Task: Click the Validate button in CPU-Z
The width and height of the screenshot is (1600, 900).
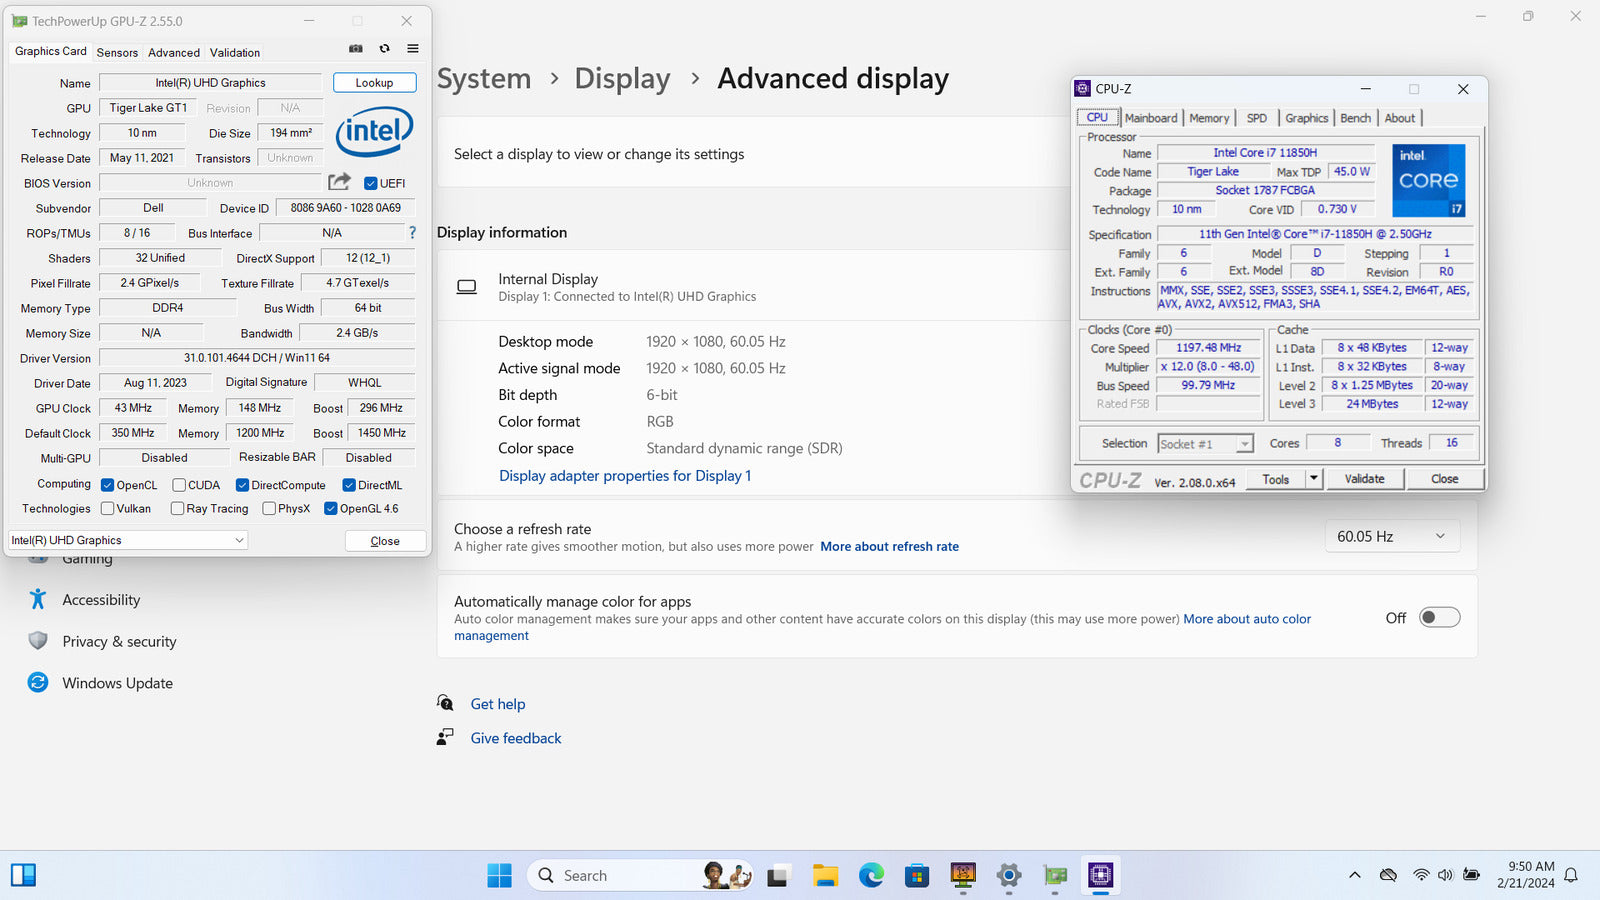Action: coord(1365,479)
